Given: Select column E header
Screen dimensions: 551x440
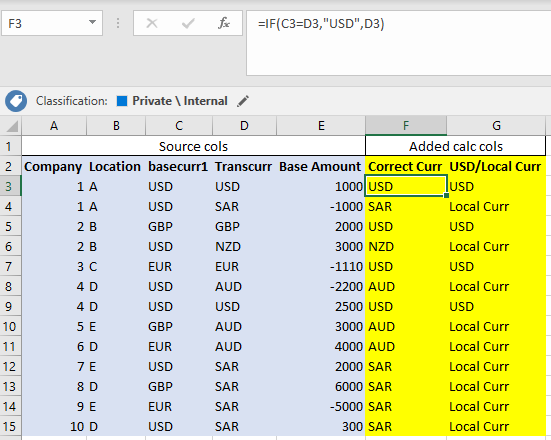Looking at the screenshot, I should coord(321,126).
